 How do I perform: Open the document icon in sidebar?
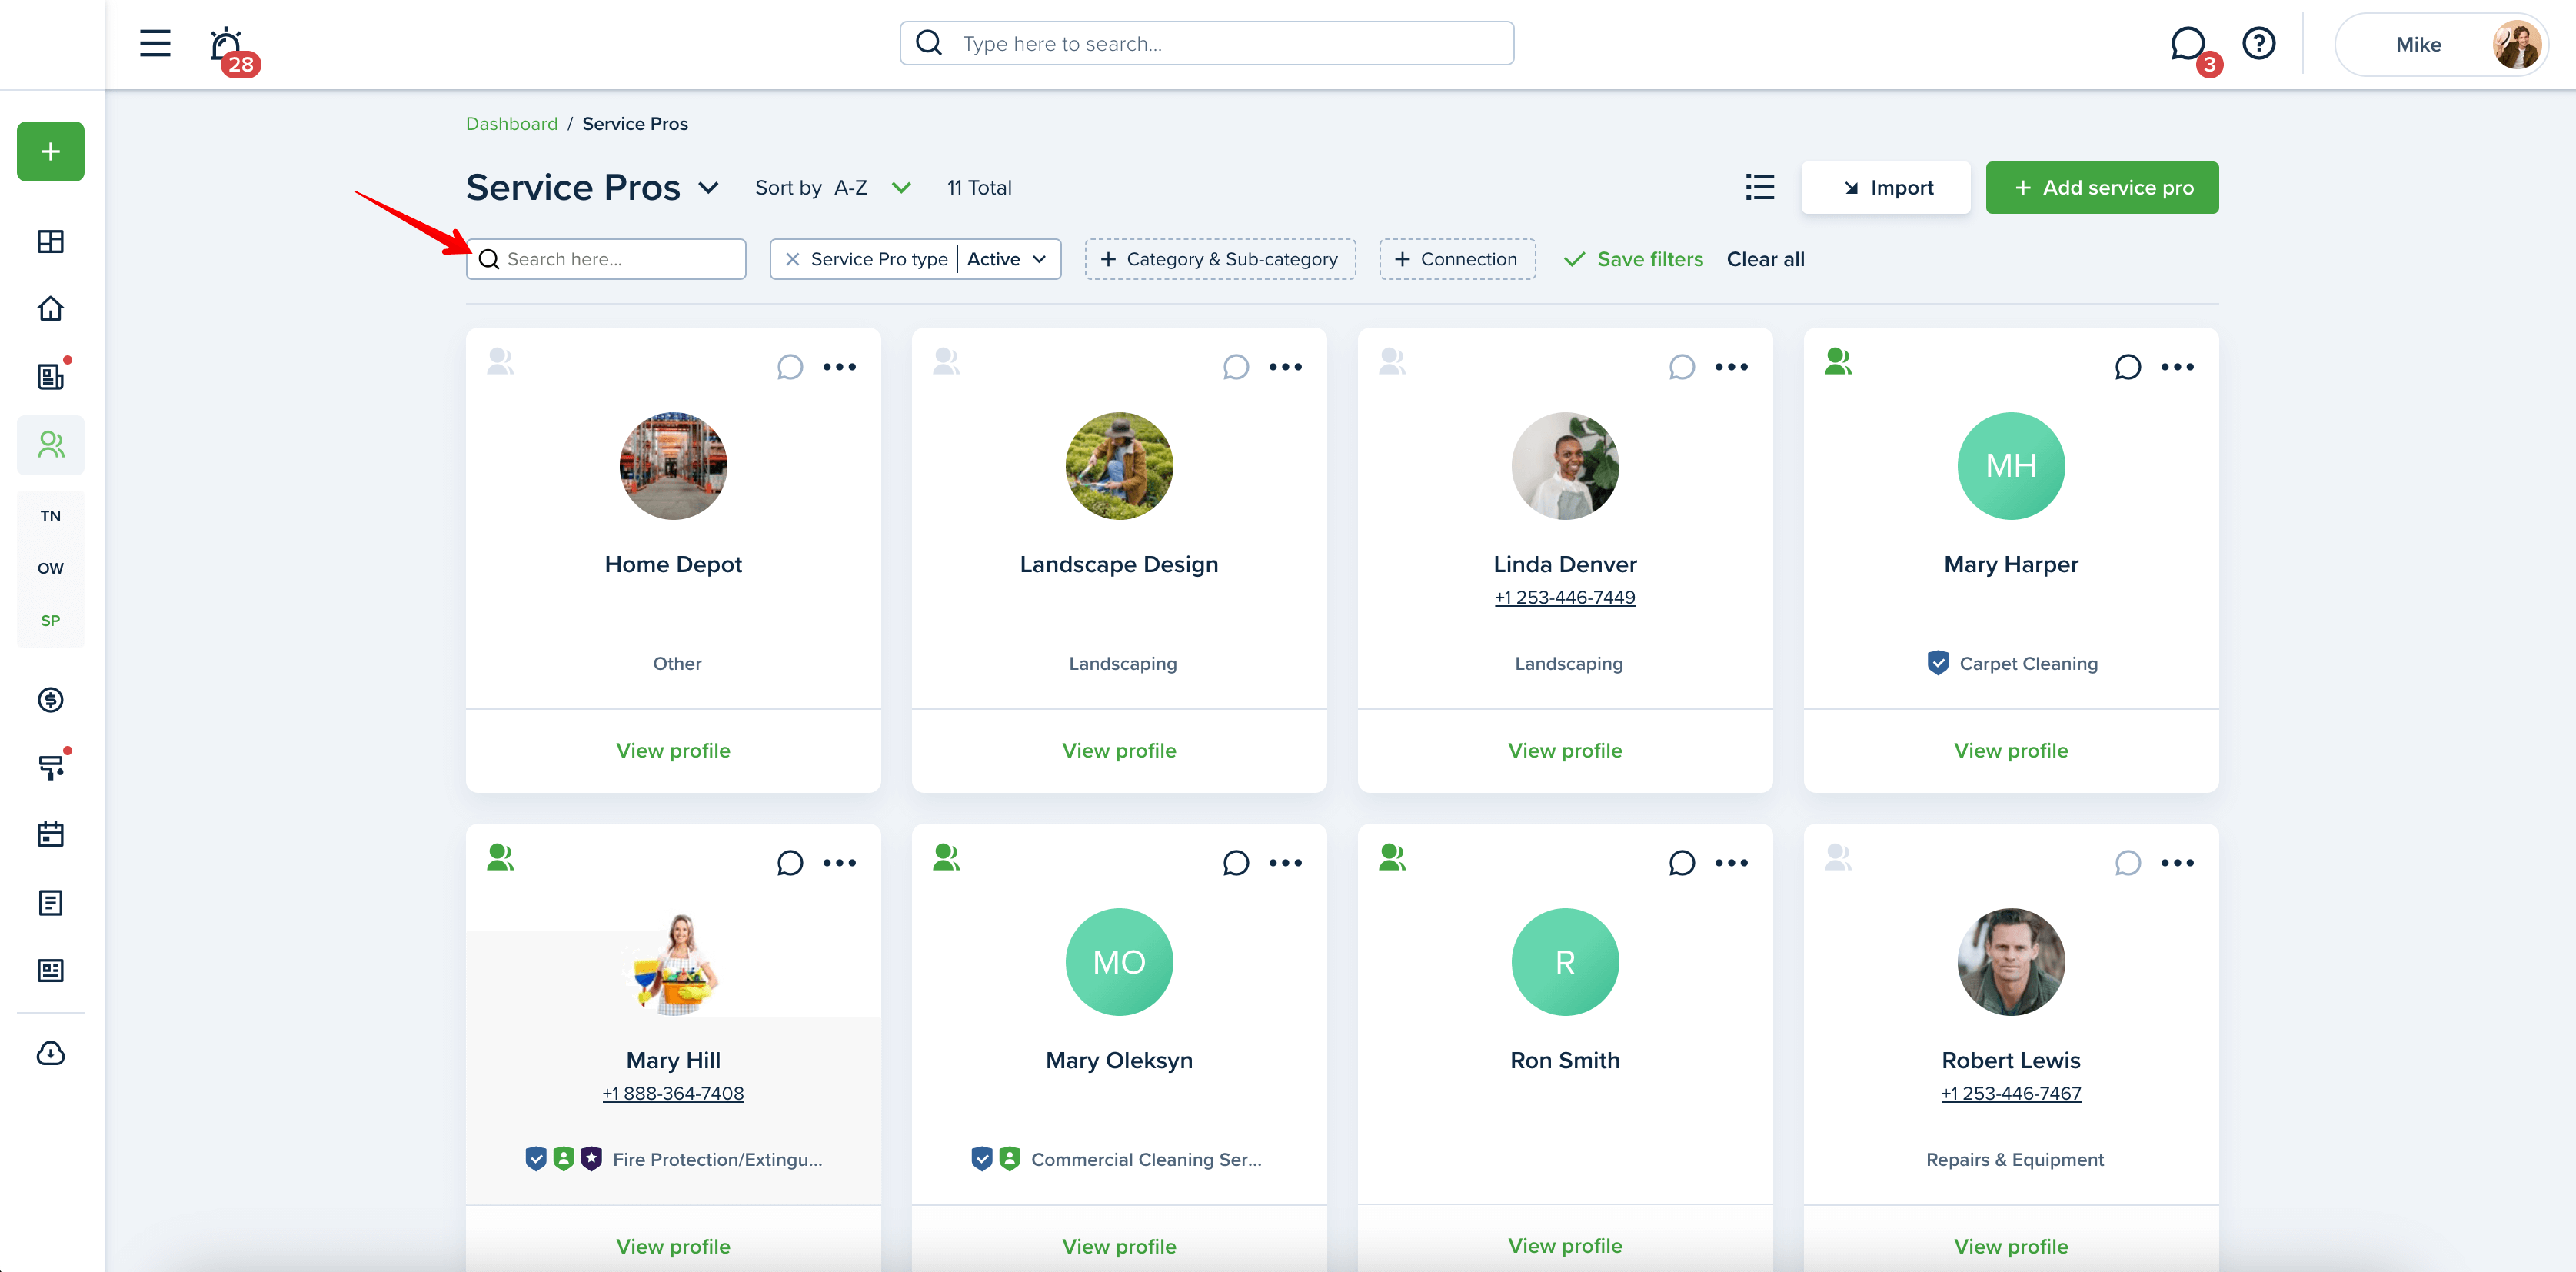(x=51, y=902)
